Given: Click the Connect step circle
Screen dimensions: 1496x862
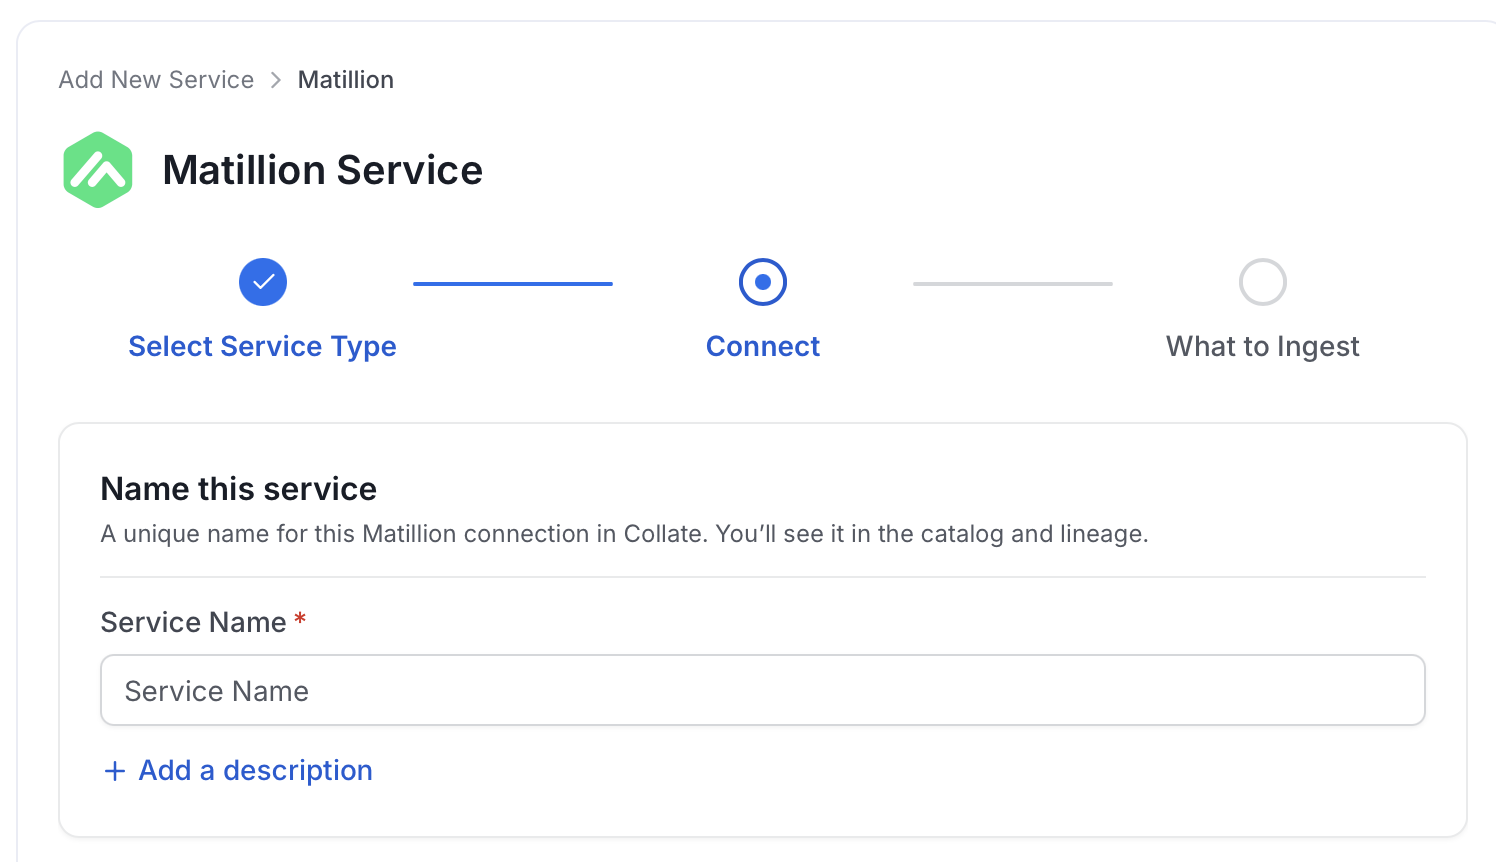Looking at the screenshot, I should click(x=763, y=282).
